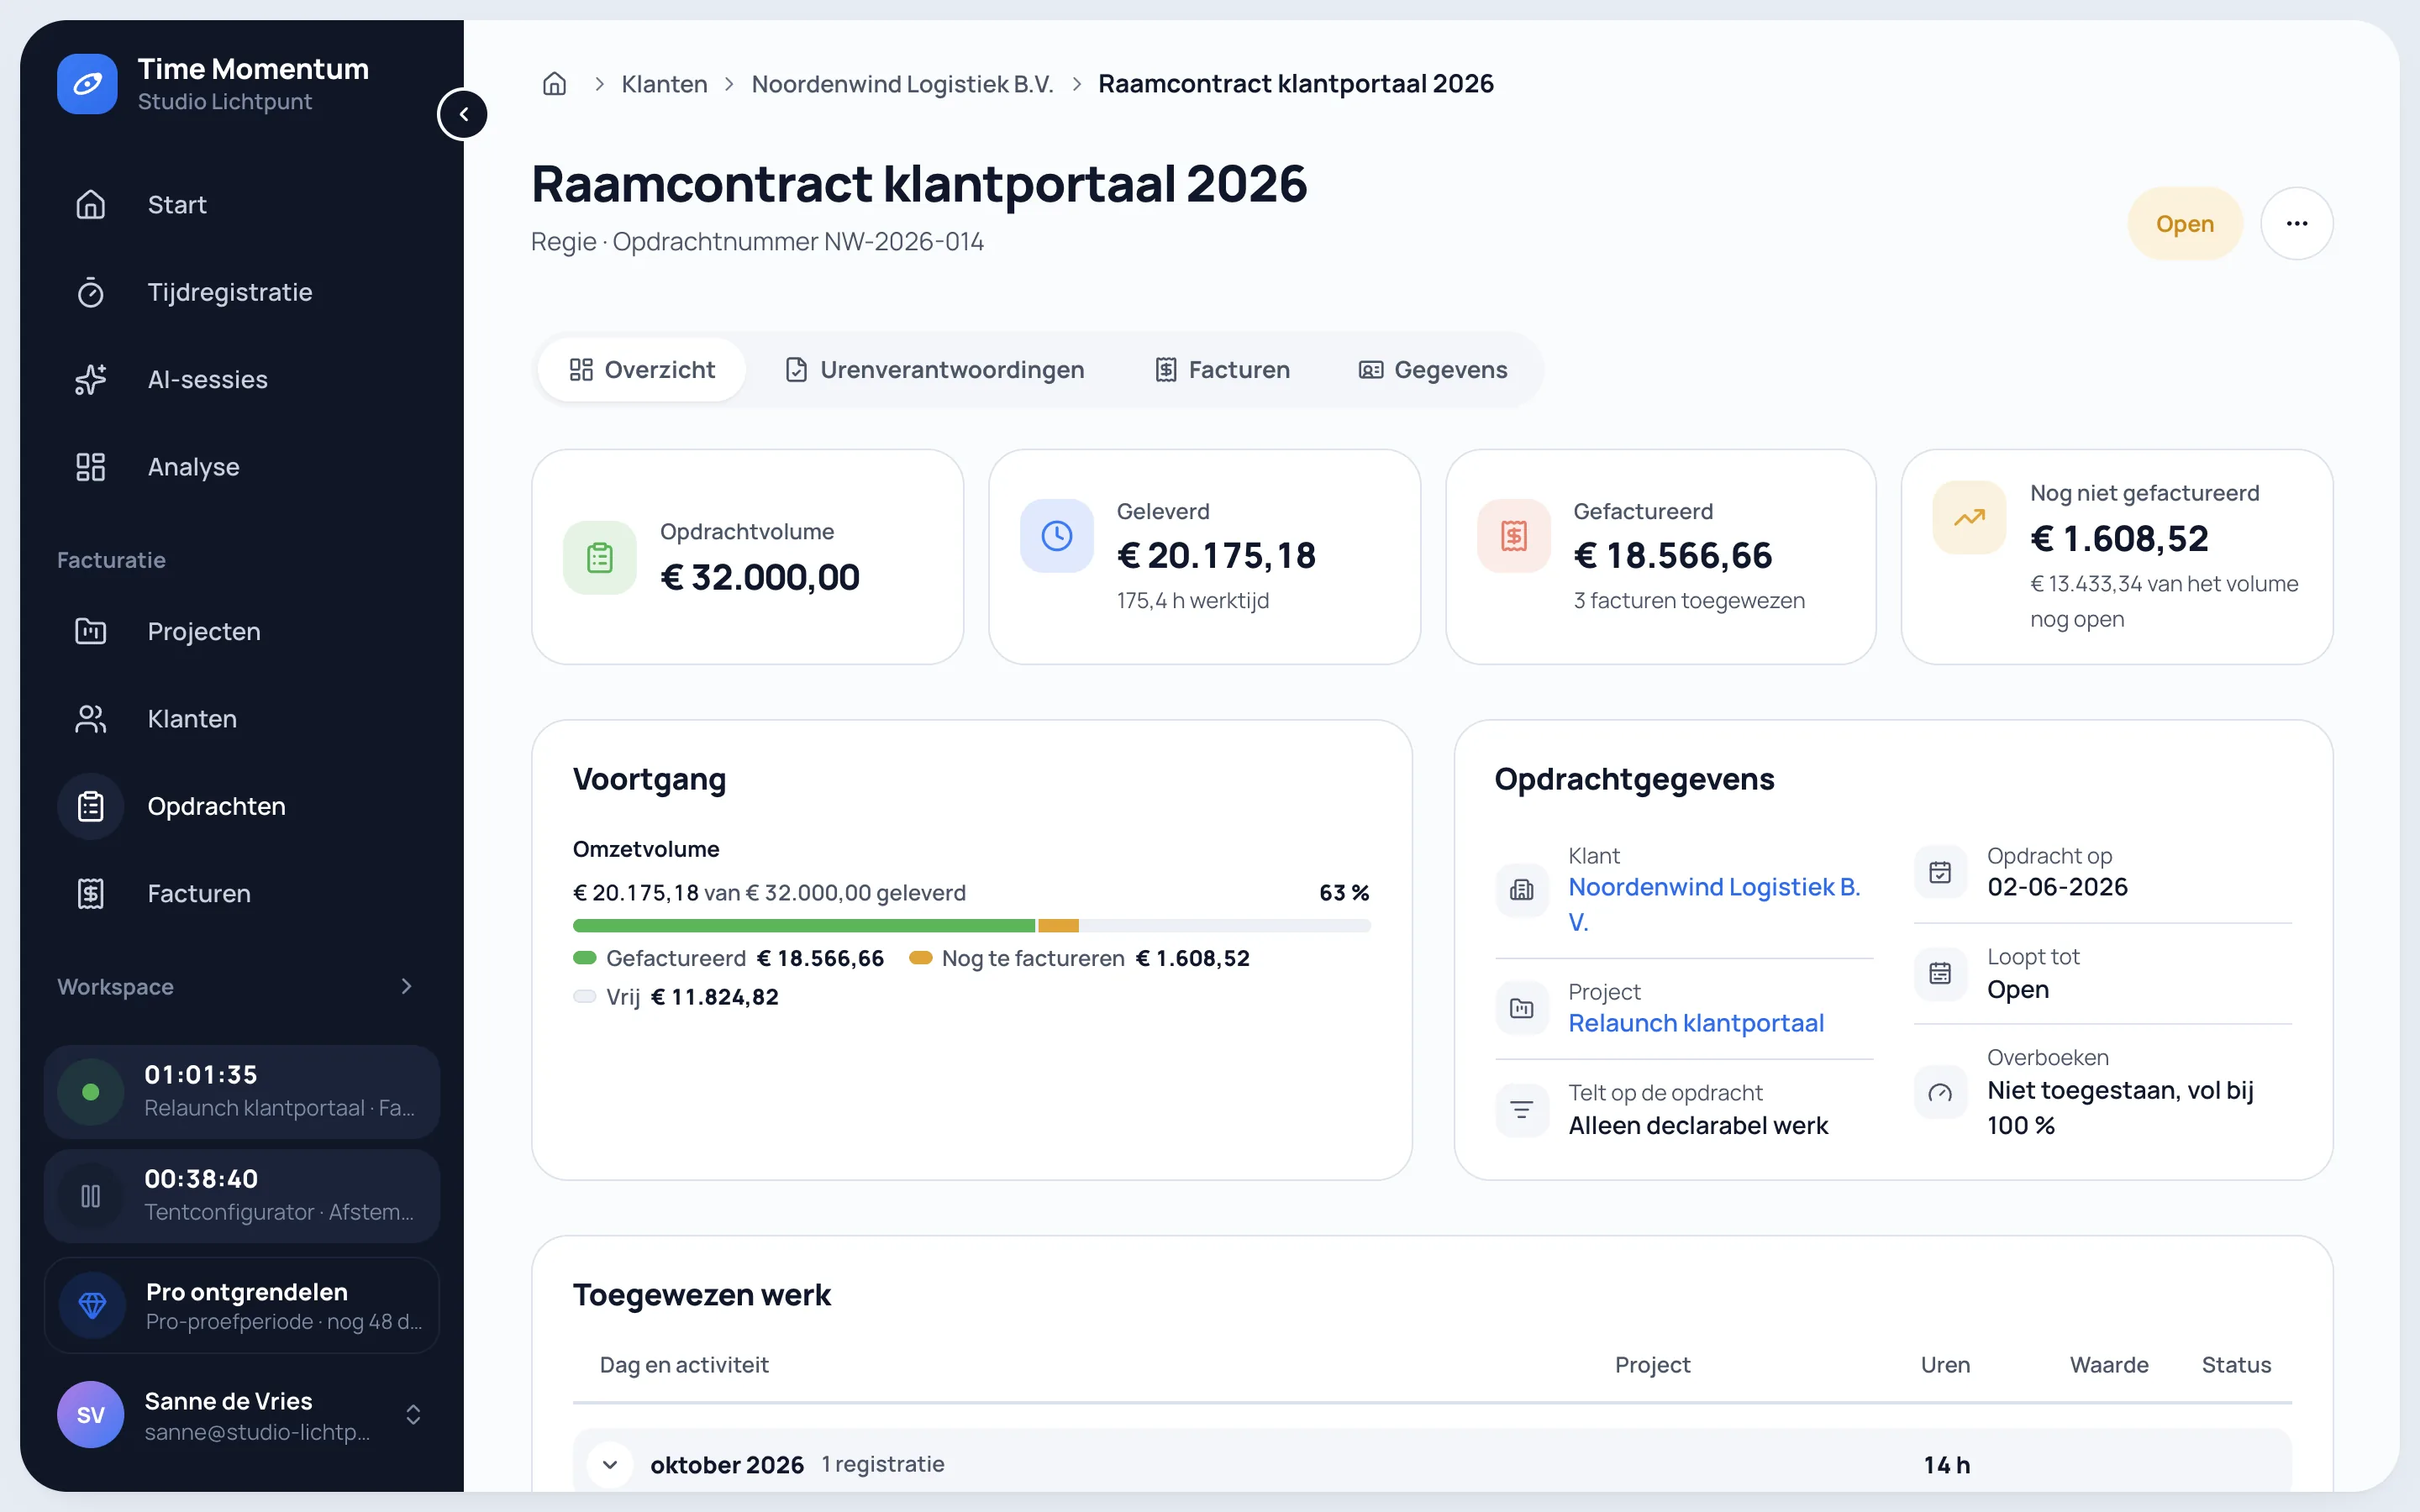Click the blue Geleverd clock icon
This screenshot has height=1512, width=2420.
pyautogui.click(x=1057, y=536)
